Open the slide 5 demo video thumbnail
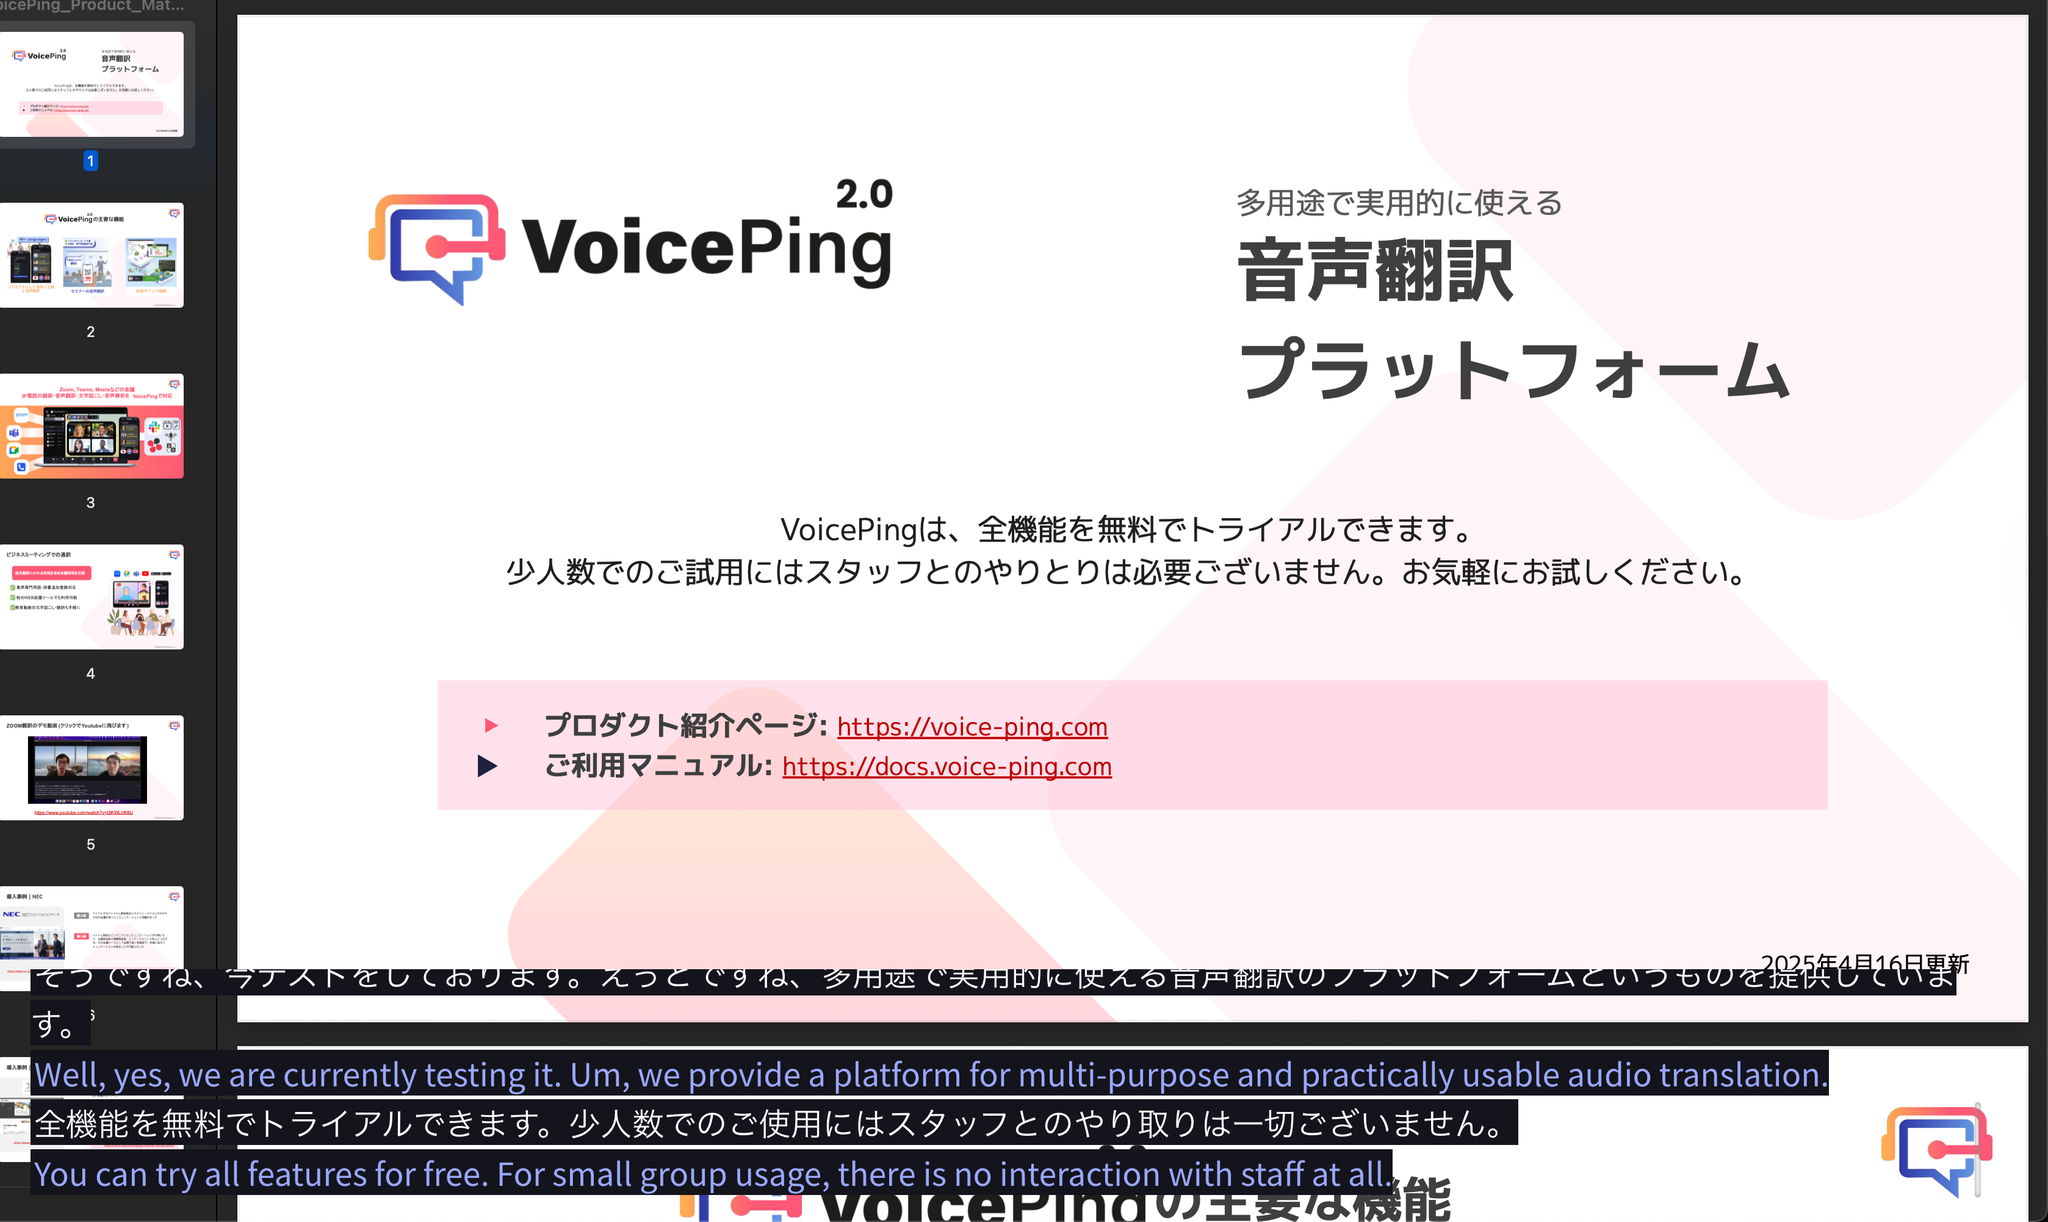This screenshot has height=1222, width=2048. coord(93,768)
